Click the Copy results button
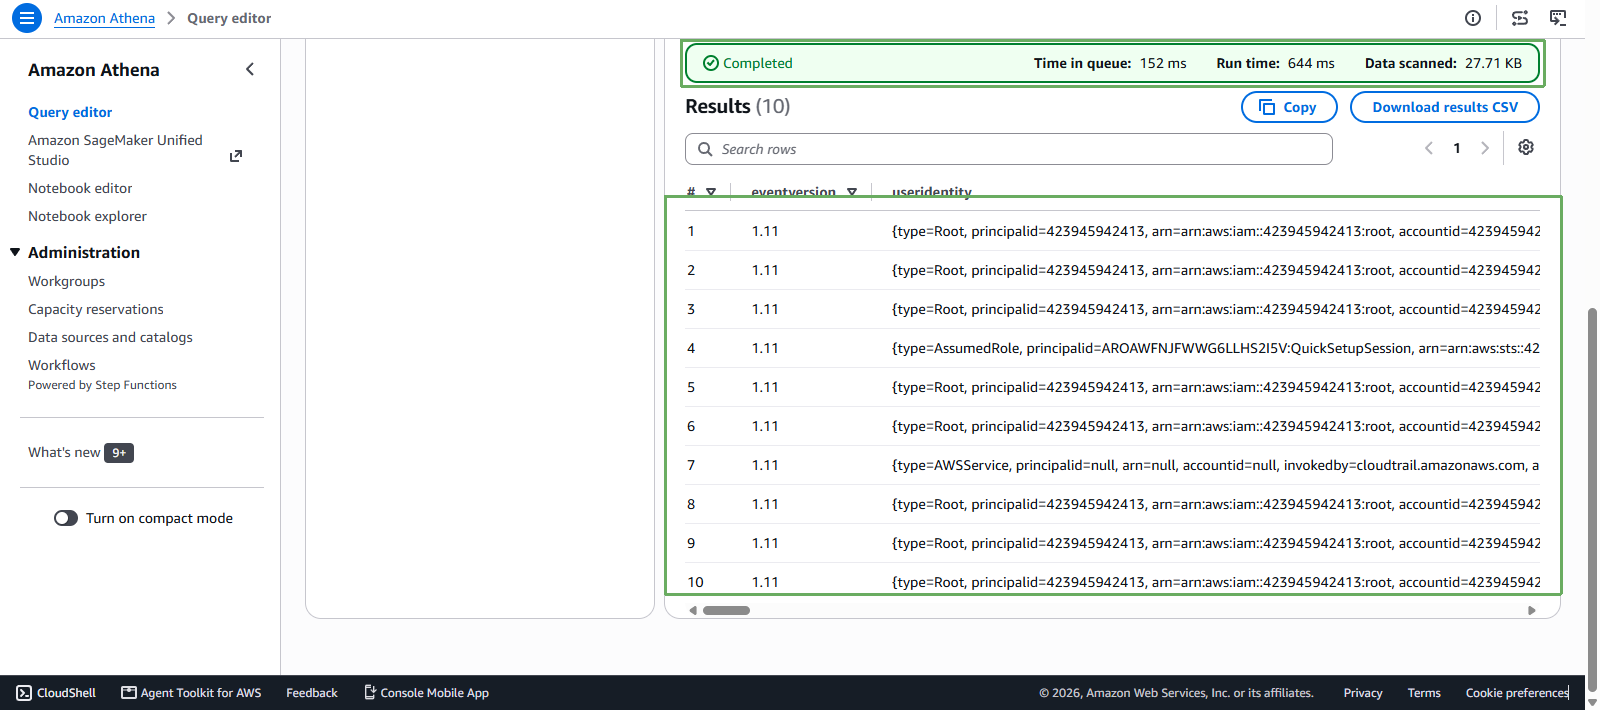 1289,107
